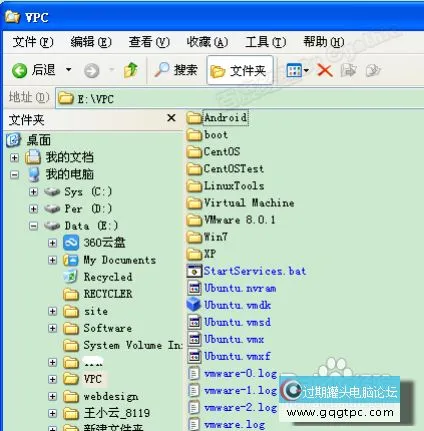This screenshot has height=431, width=424.
Task: Open the 搜索 search tool
Action: (x=176, y=70)
